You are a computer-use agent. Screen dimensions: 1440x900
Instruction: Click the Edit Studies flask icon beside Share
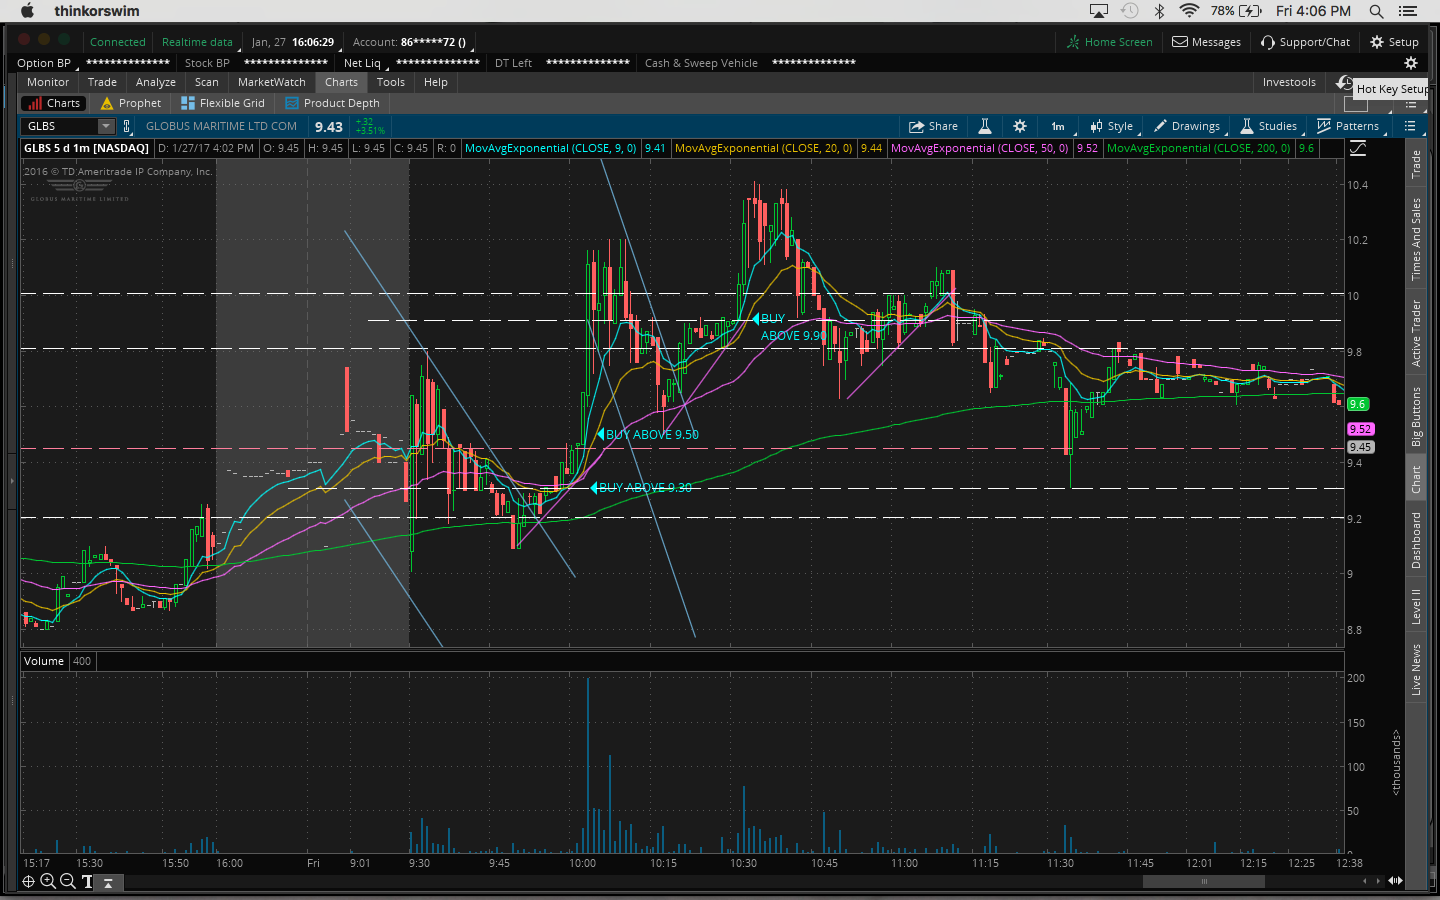pyautogui.click(x=984, y=126)
